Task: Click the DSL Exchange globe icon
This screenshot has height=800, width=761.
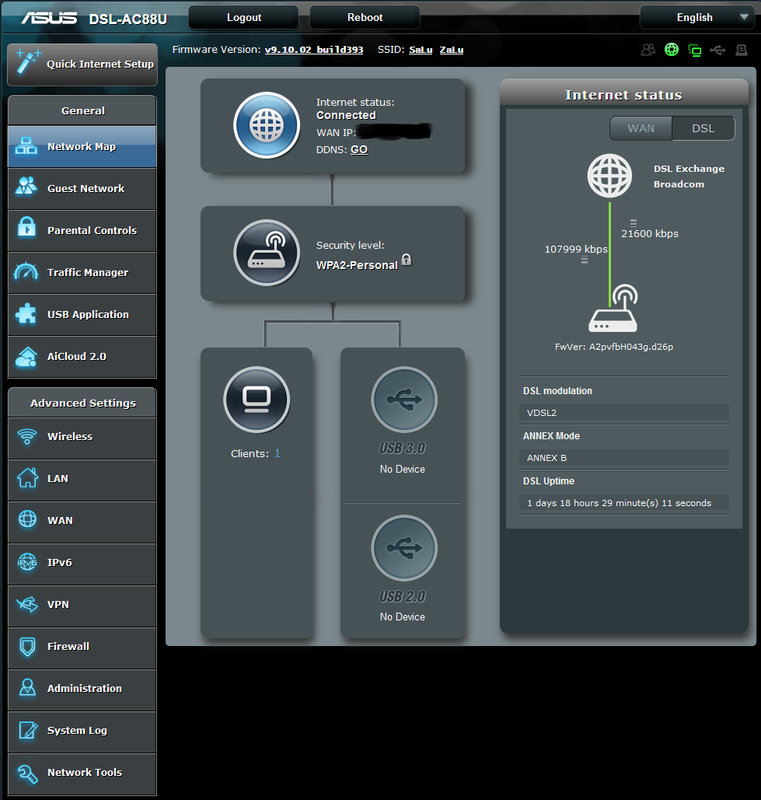Action: tap(610, 176)
